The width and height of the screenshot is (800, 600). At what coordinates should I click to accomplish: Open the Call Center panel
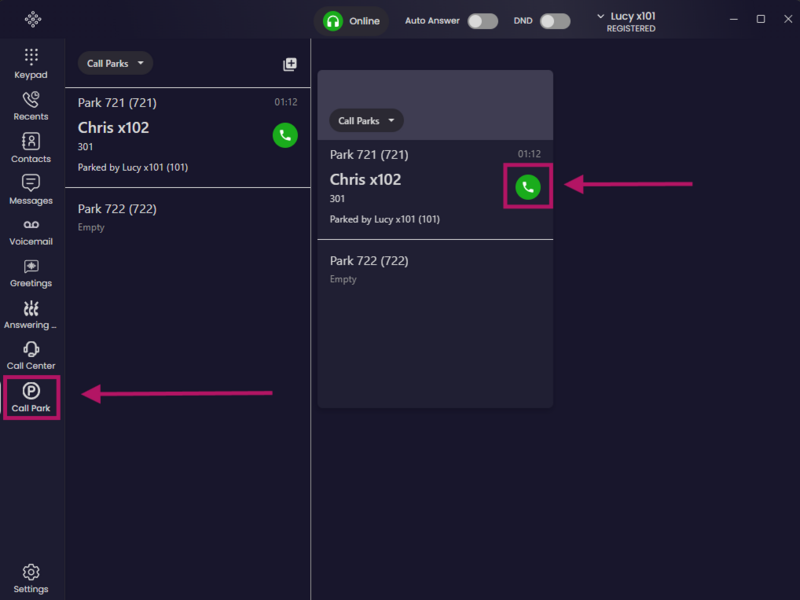click(x=31, y=356)
